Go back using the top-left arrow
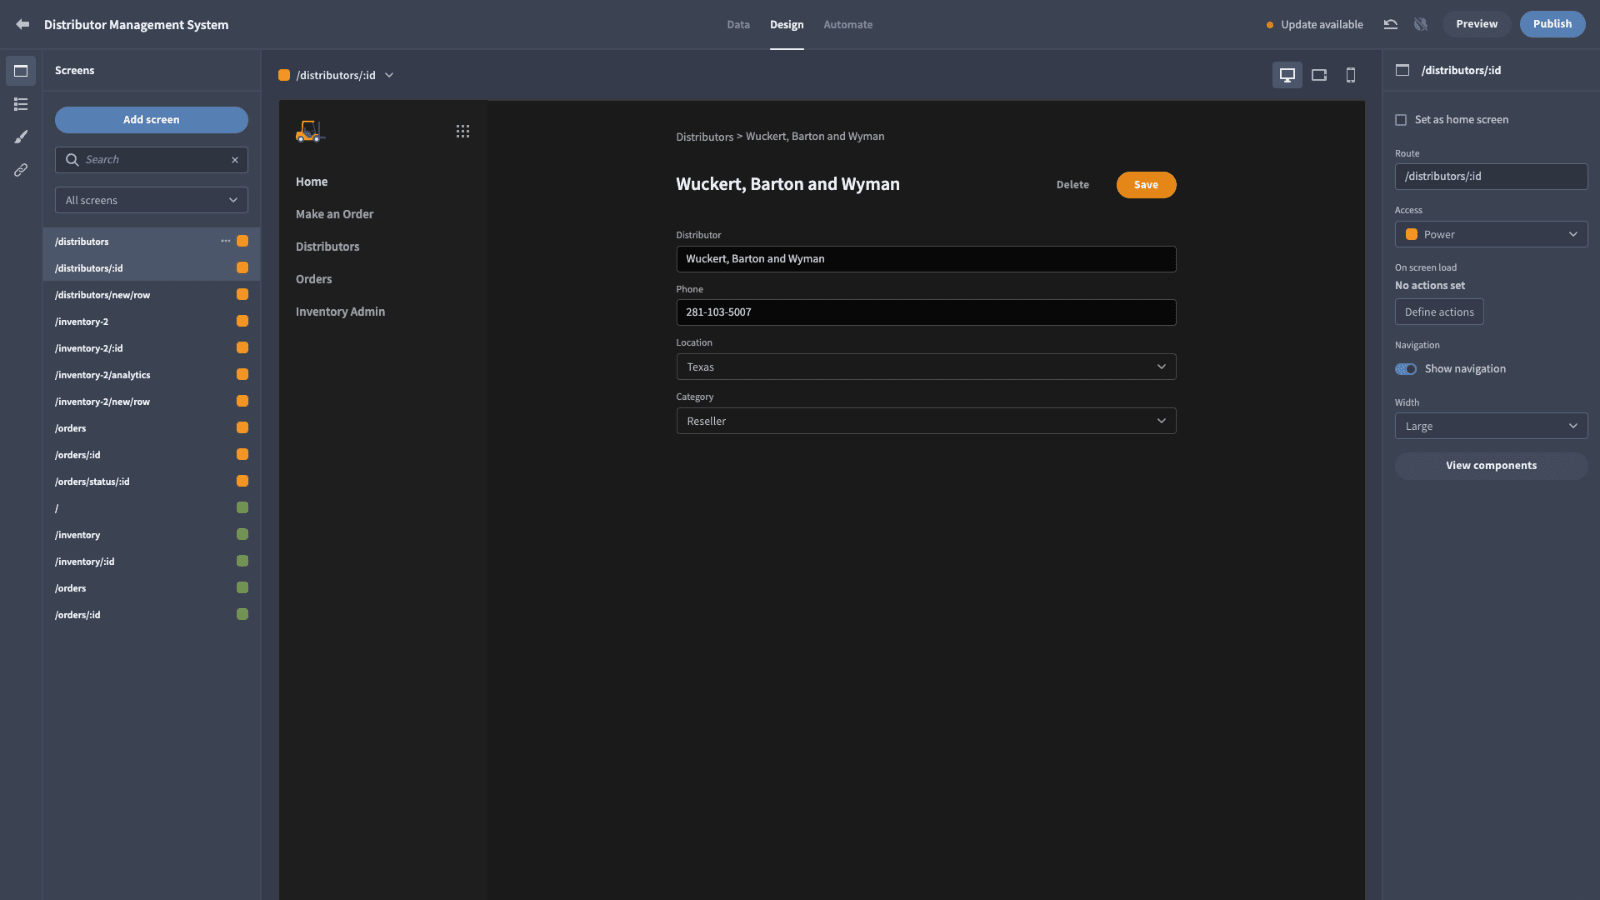1600x900 pixels. click(22, 24)
